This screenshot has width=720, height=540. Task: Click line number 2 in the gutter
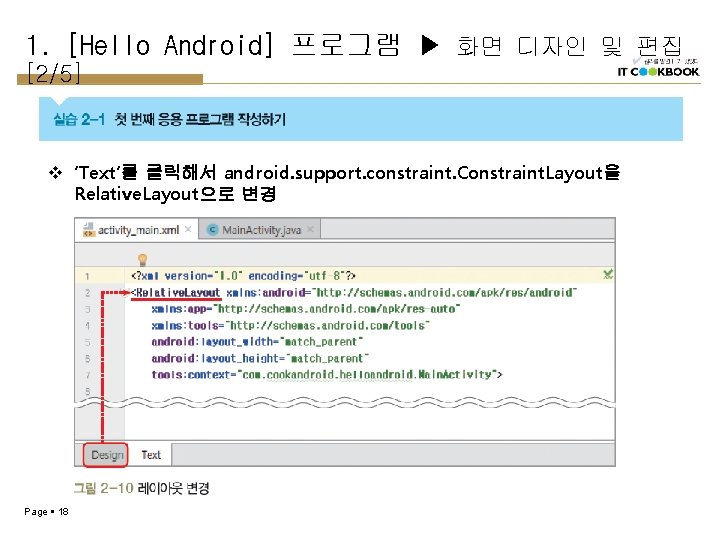coord(87,293)
